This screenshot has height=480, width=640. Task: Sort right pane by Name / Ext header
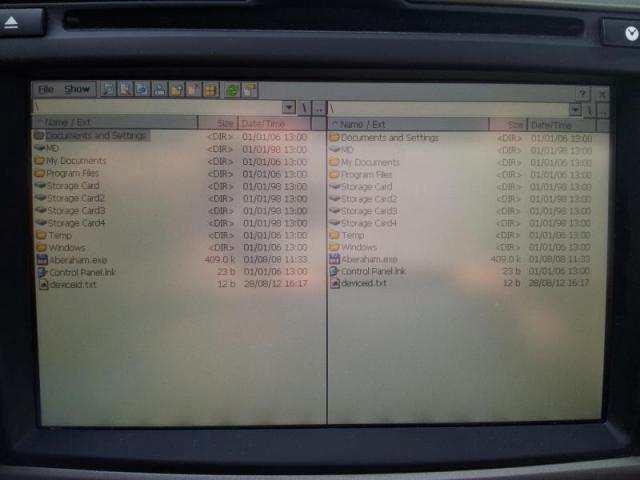[409, 124]
